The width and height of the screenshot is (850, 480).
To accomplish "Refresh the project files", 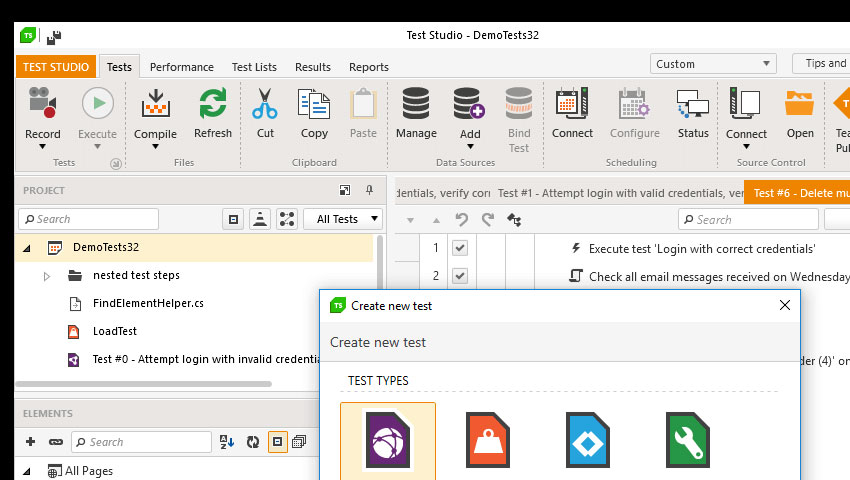I will 212,113.
